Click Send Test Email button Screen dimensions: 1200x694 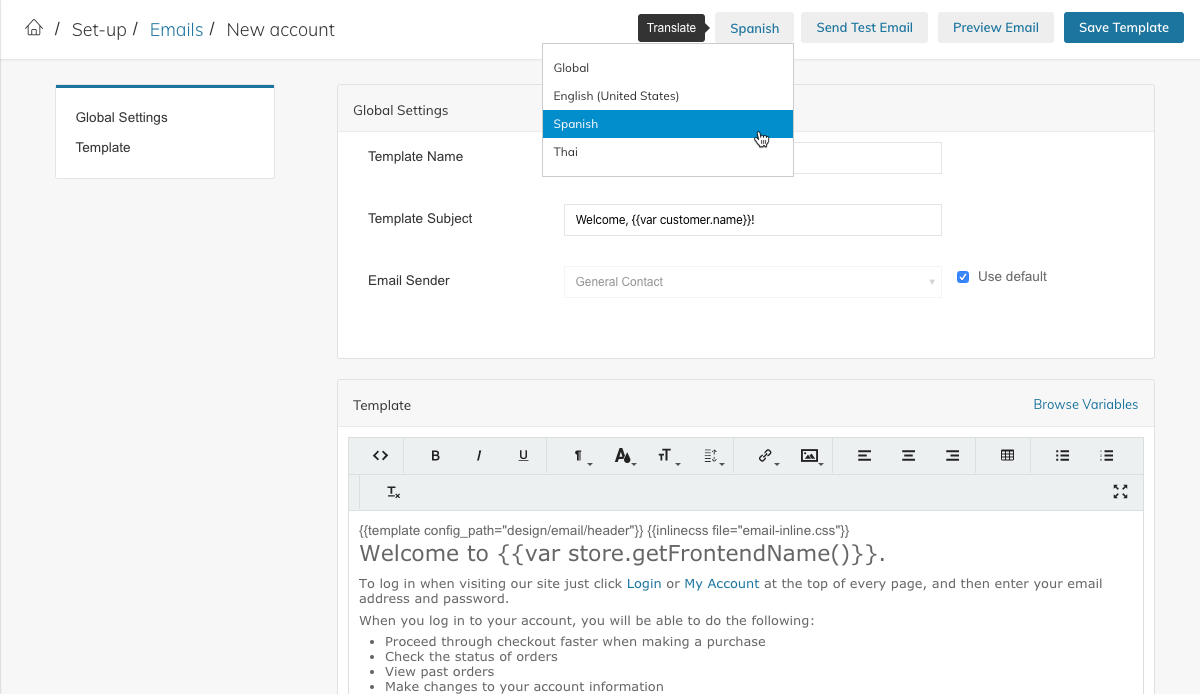coord(864,28)
